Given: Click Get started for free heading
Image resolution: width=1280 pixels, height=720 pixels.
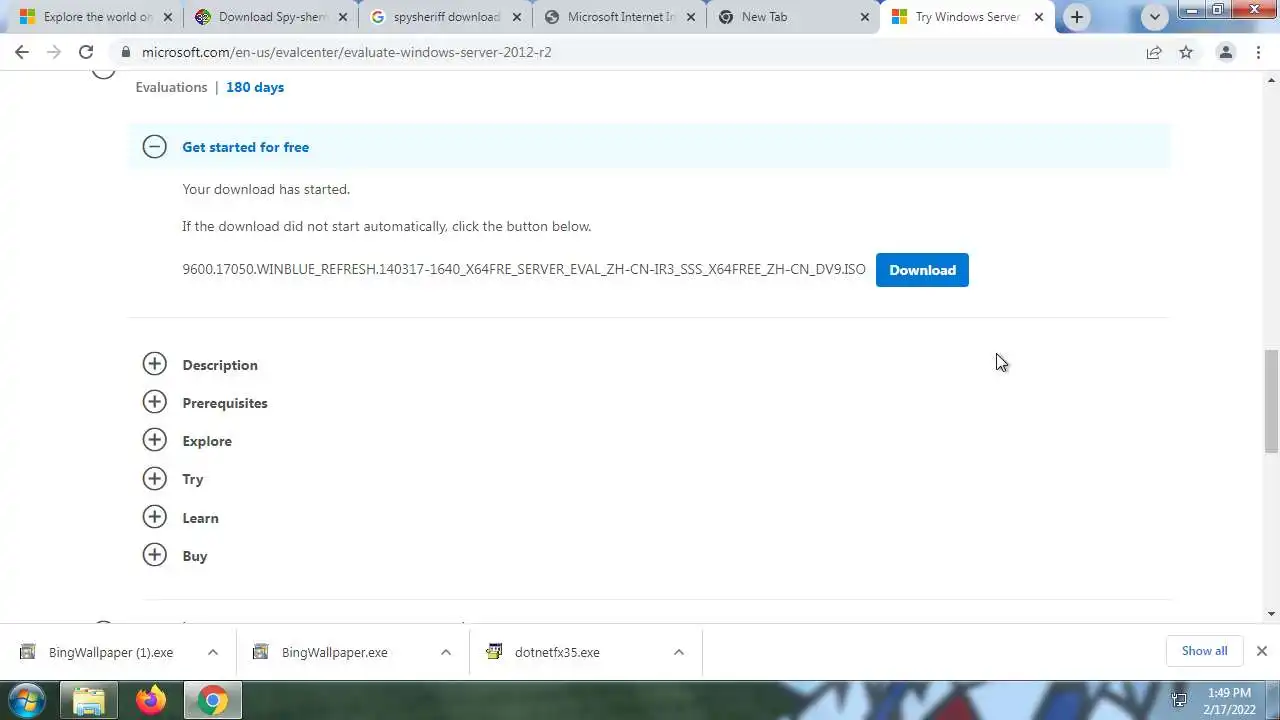Looking at the screenshot, I should point(245,147).
